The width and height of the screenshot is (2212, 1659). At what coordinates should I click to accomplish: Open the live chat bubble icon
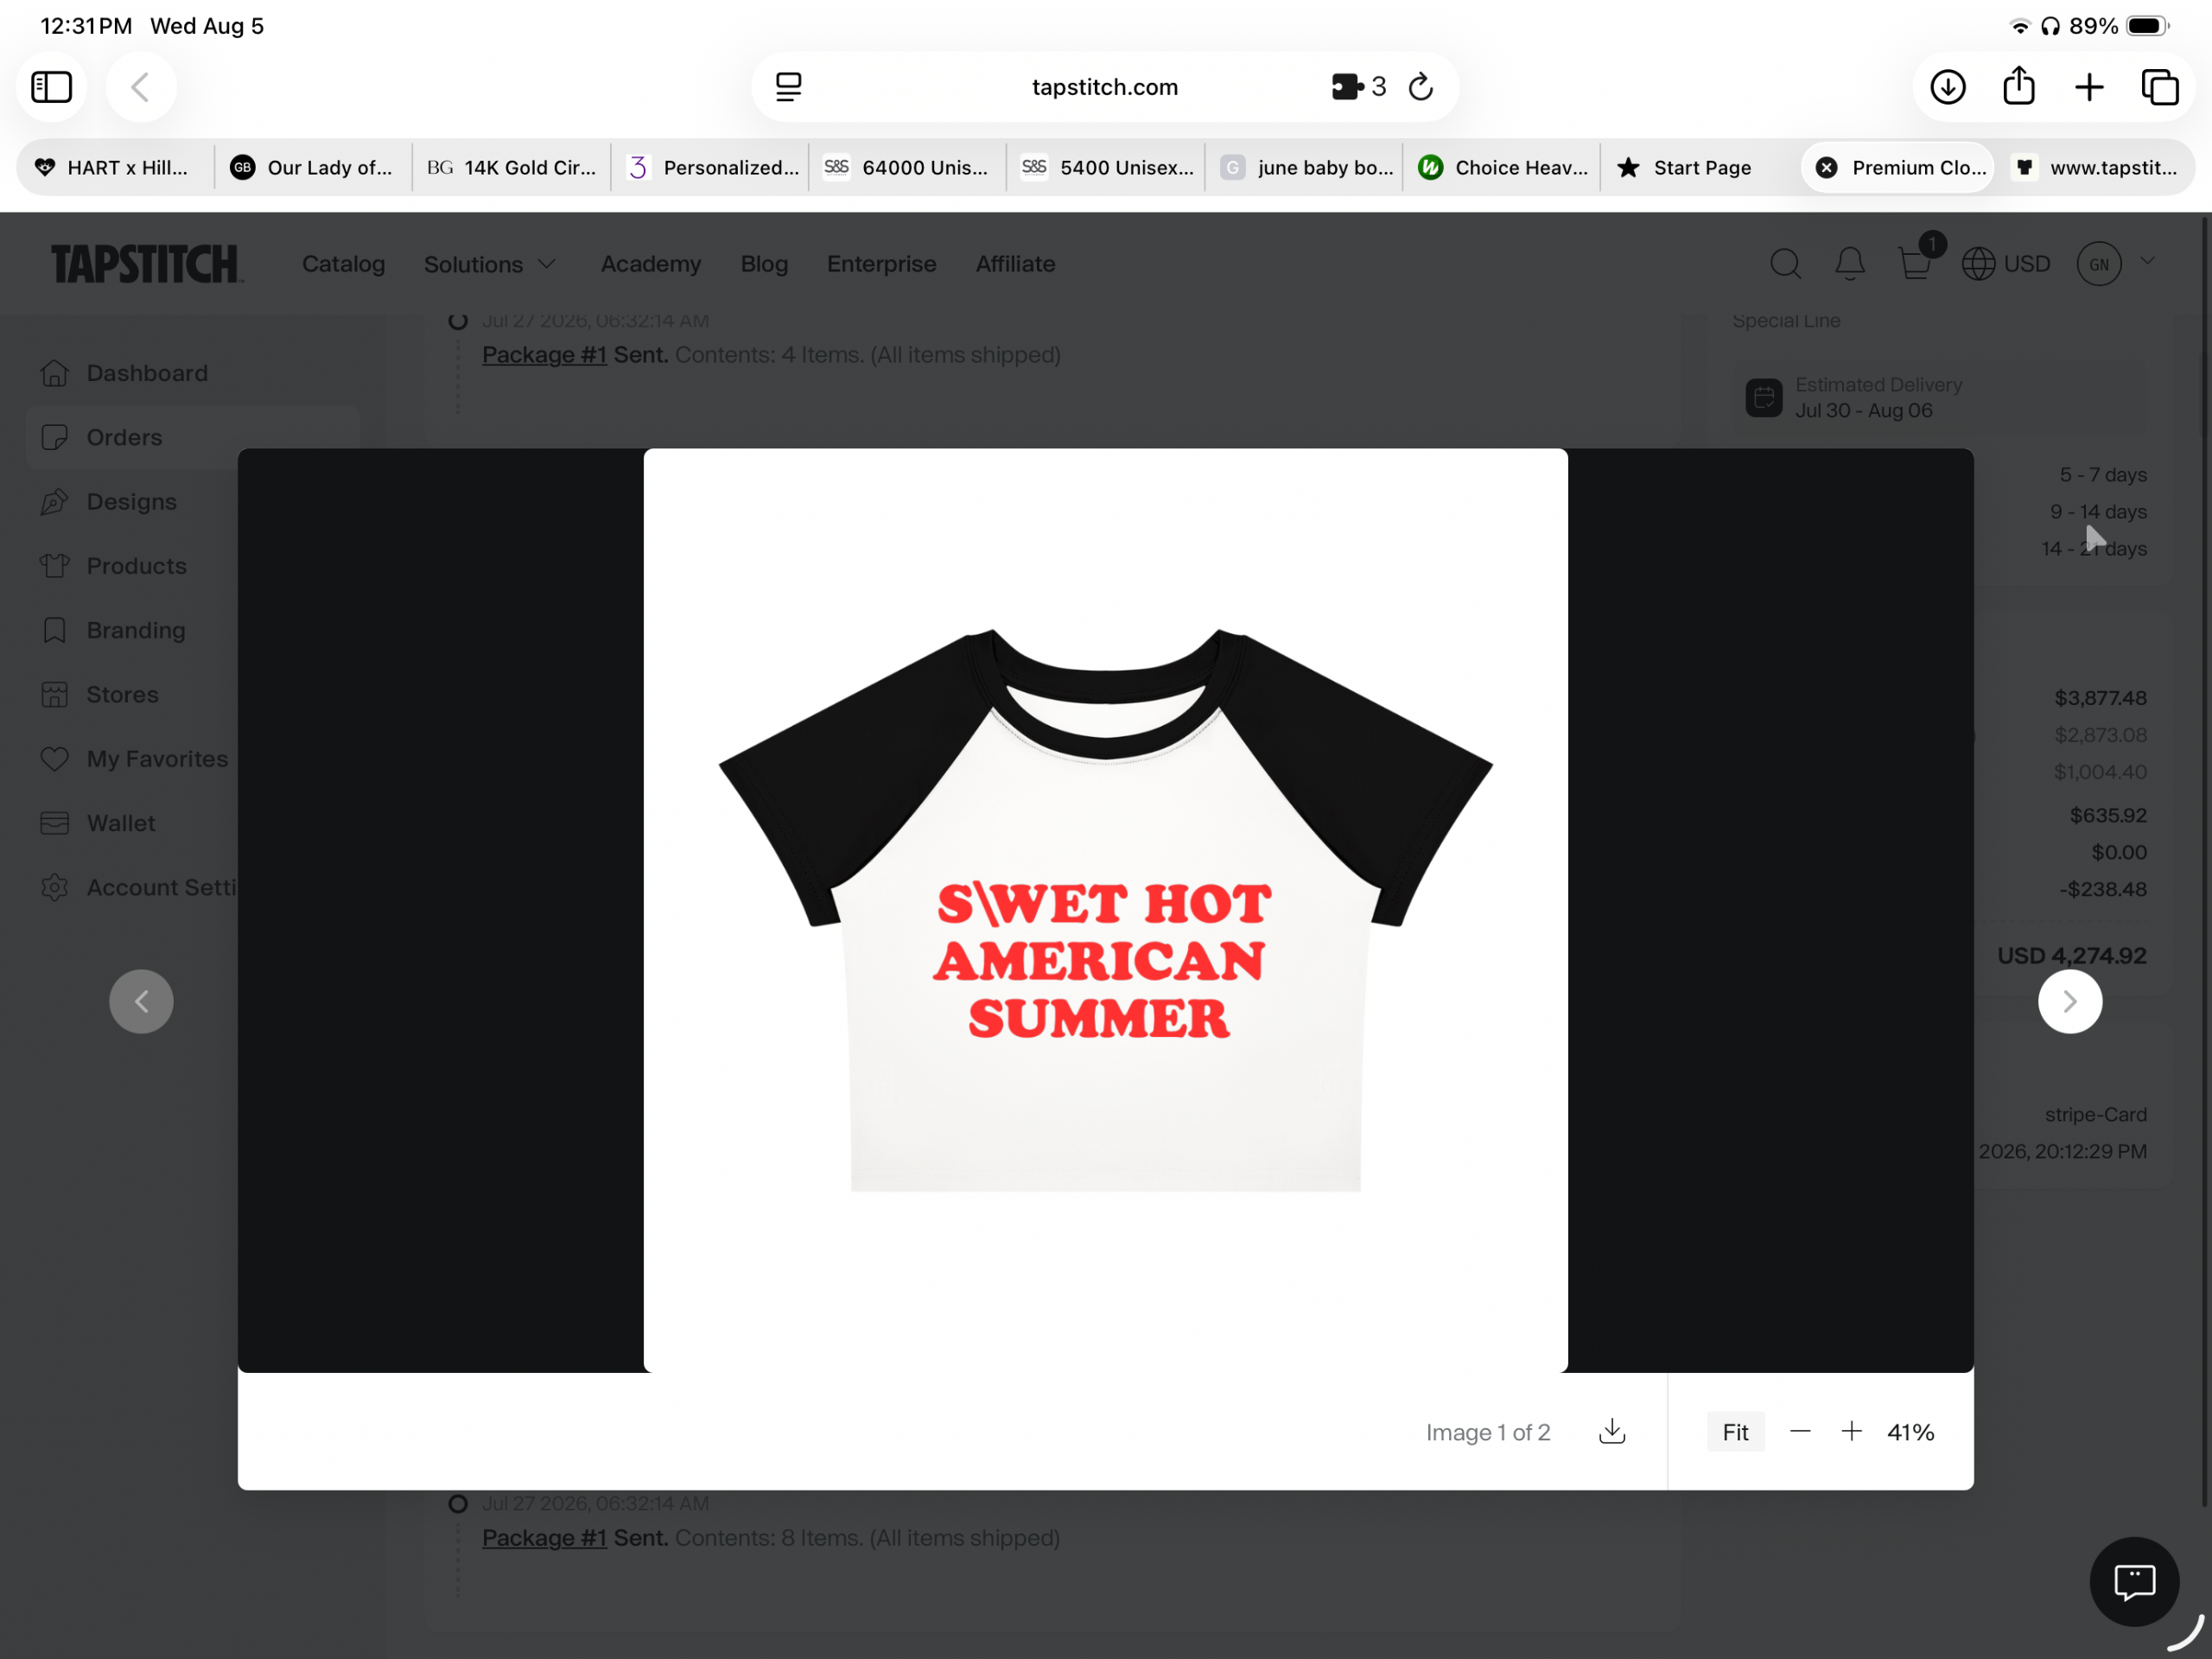tap(2133, 1581)
